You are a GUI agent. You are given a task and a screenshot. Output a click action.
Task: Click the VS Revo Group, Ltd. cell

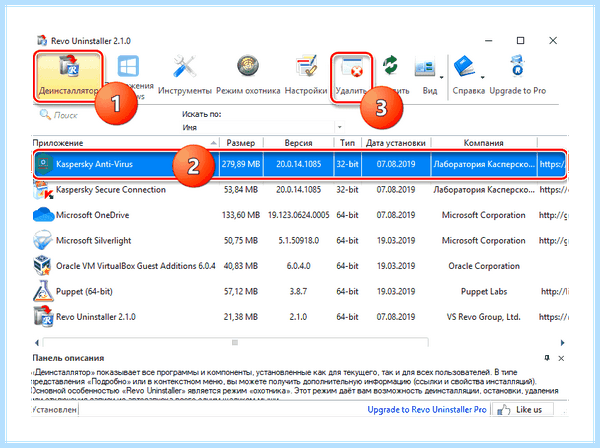click(x=484, y=317)
